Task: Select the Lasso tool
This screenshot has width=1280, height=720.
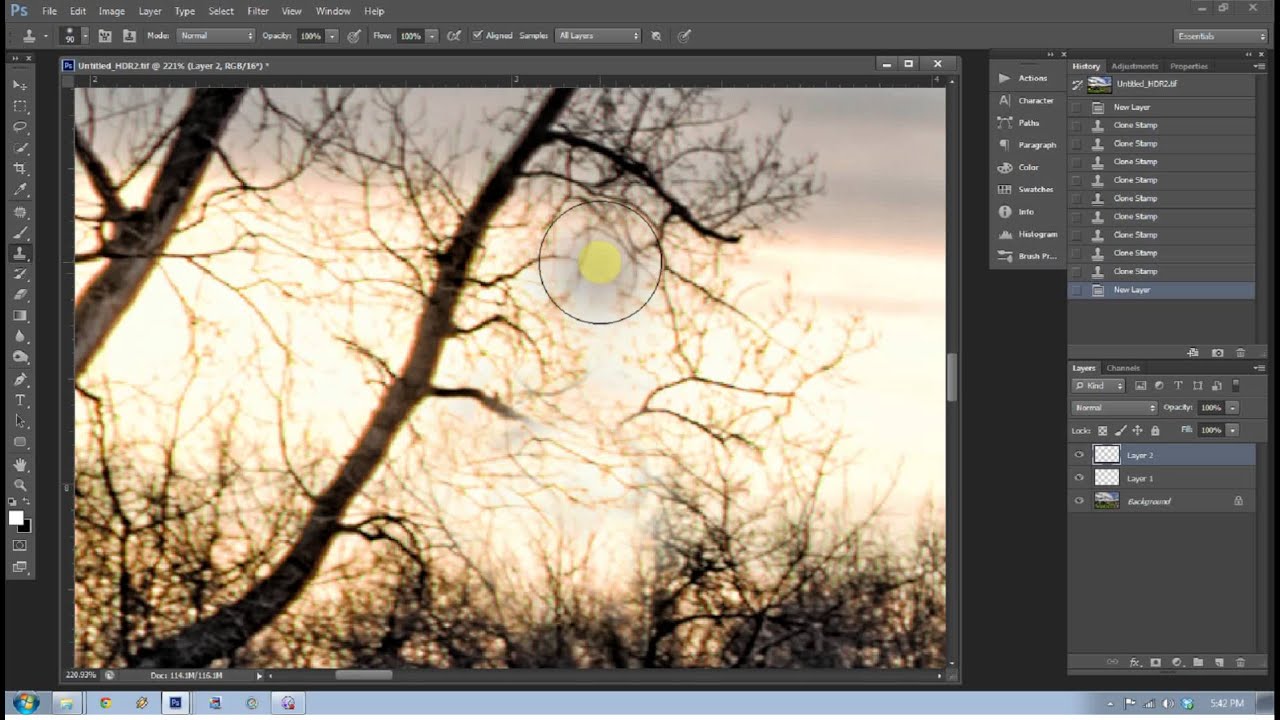Action: coord(20,127)
